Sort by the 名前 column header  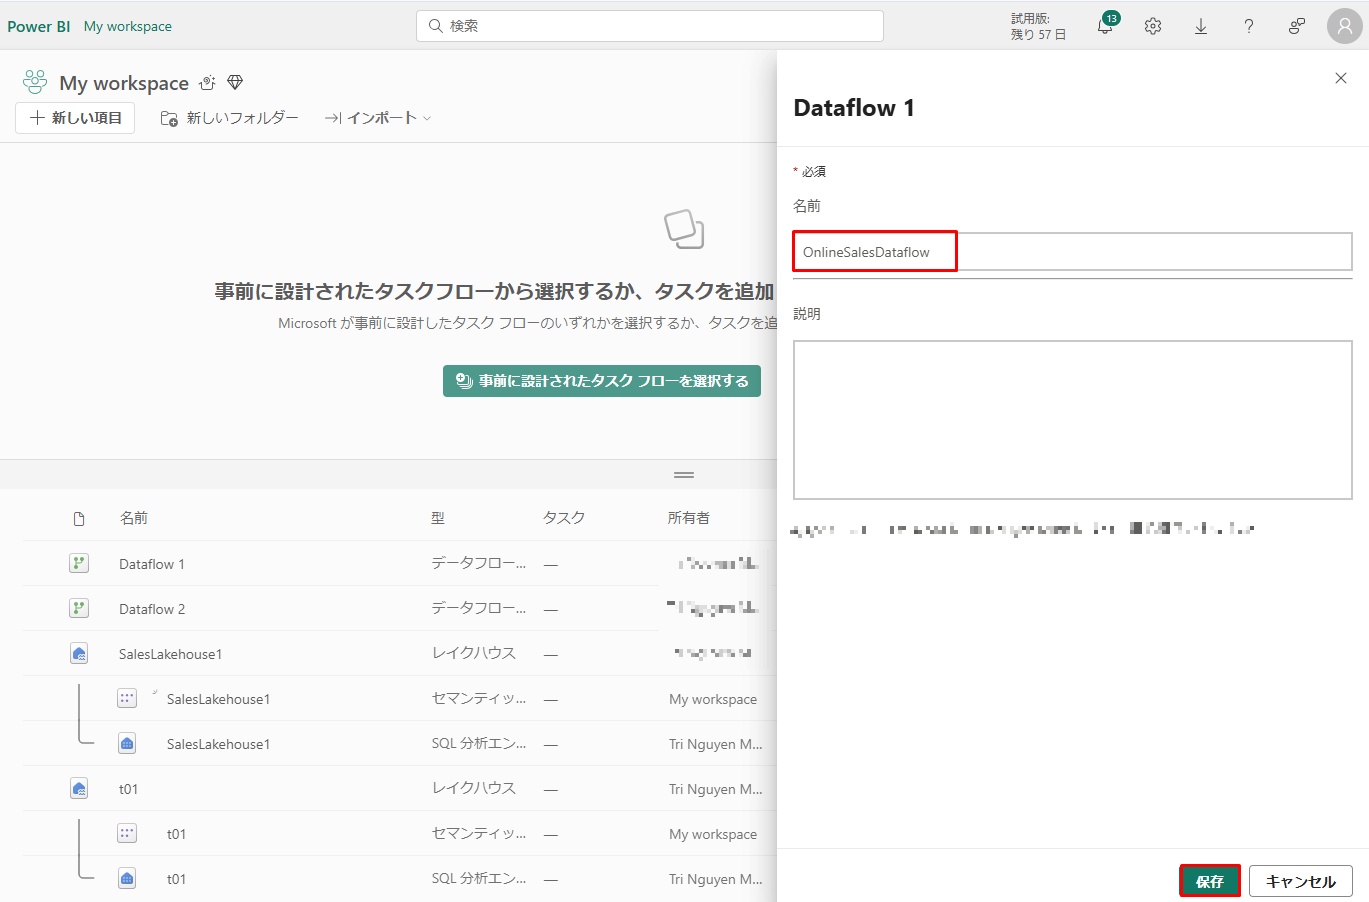coord(133,518)
